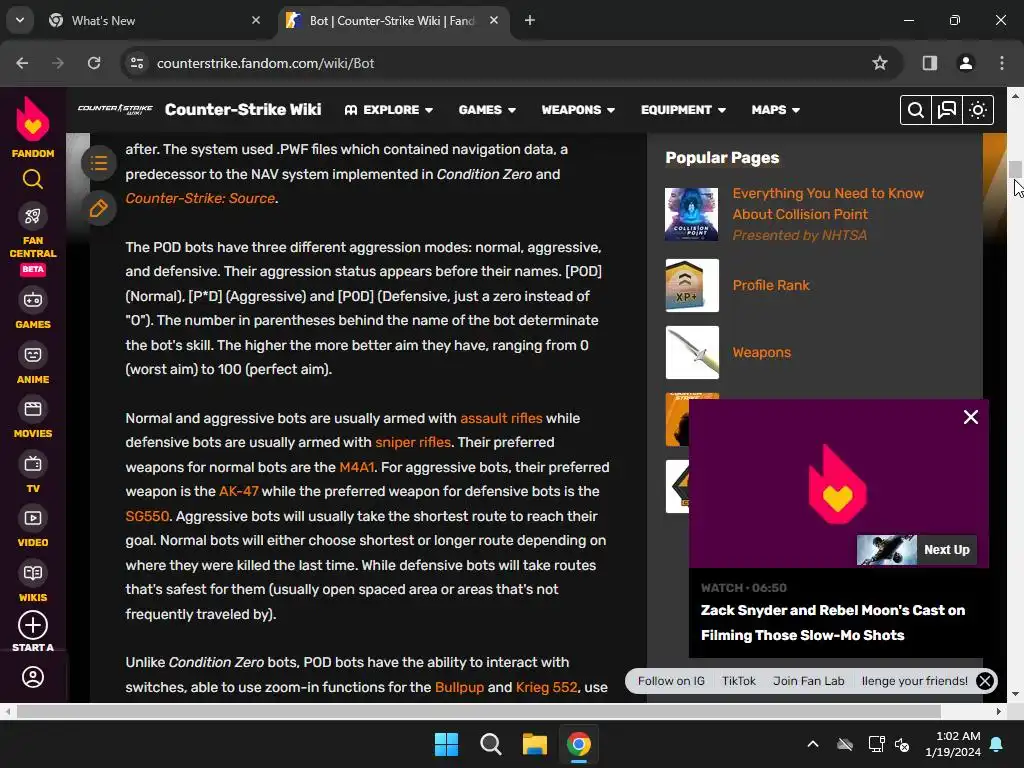Image resolution: width=1024 pixels, height=768 pixels.
Task: Open Collision Point sponsored link
Action: click(828, 204)
